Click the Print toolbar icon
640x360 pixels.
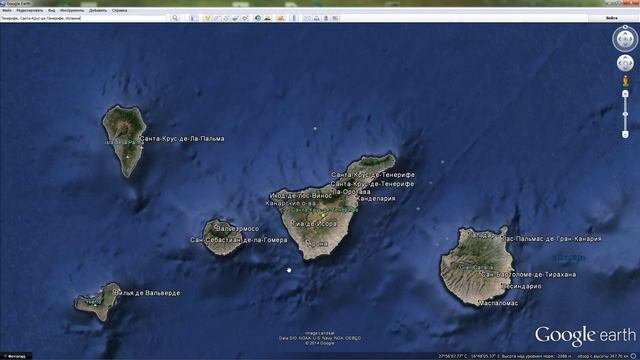316,18
